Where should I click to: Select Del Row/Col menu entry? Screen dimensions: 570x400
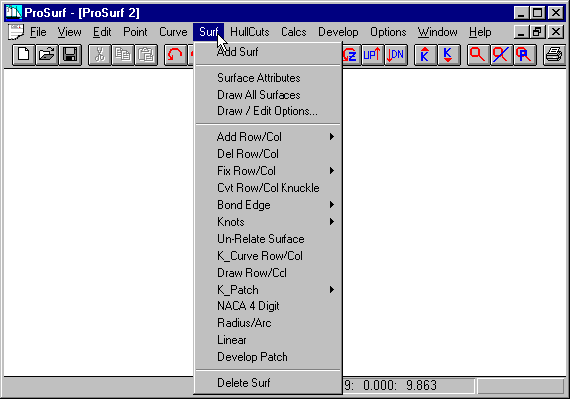click(268, 154)
